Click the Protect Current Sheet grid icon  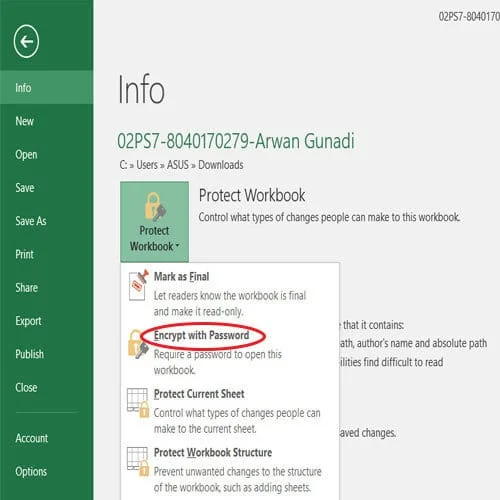[138, 402]
